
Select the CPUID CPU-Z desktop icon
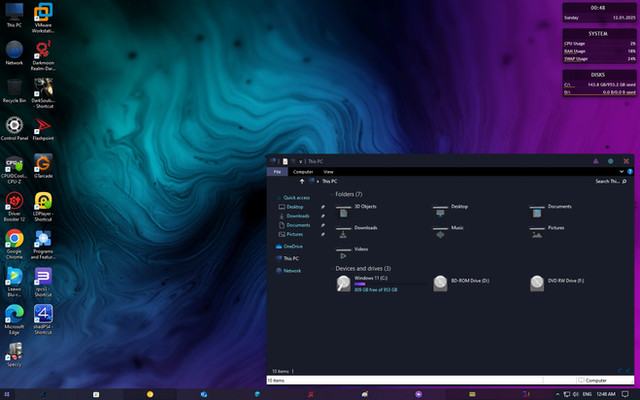tap(14, 169)
